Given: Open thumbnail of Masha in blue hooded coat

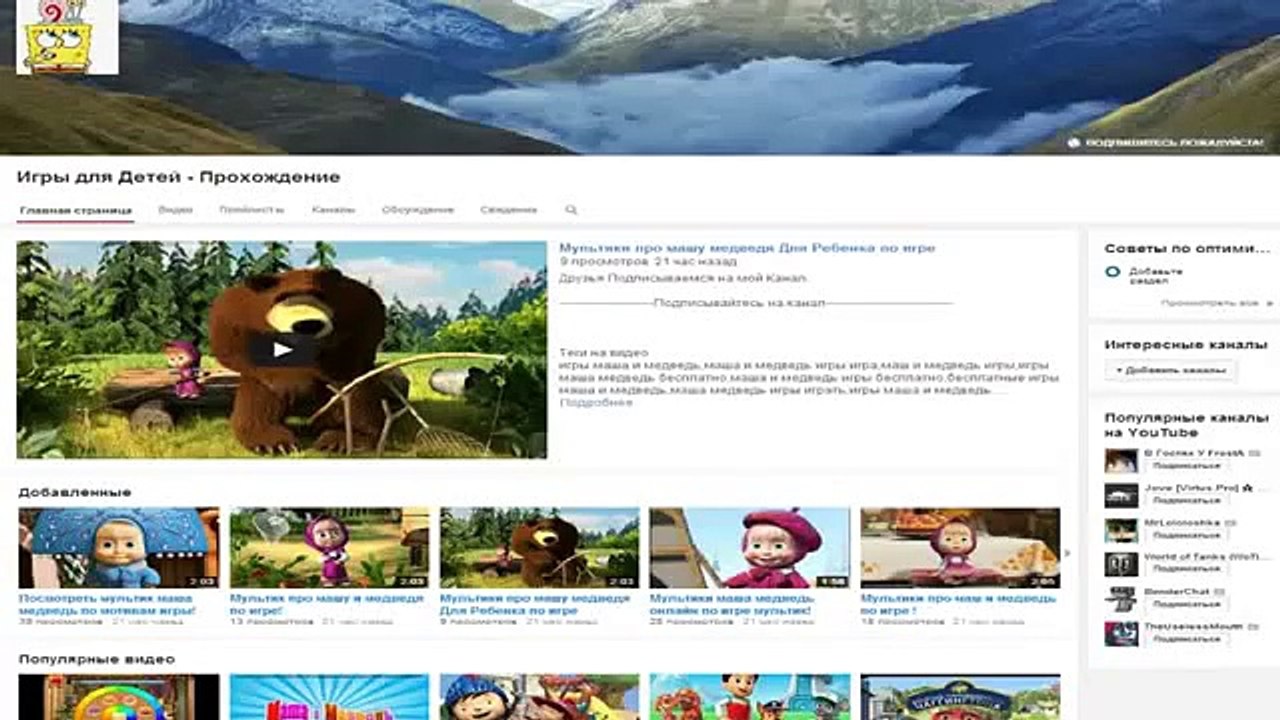Looking at the screenshot, I should [119, 547].
